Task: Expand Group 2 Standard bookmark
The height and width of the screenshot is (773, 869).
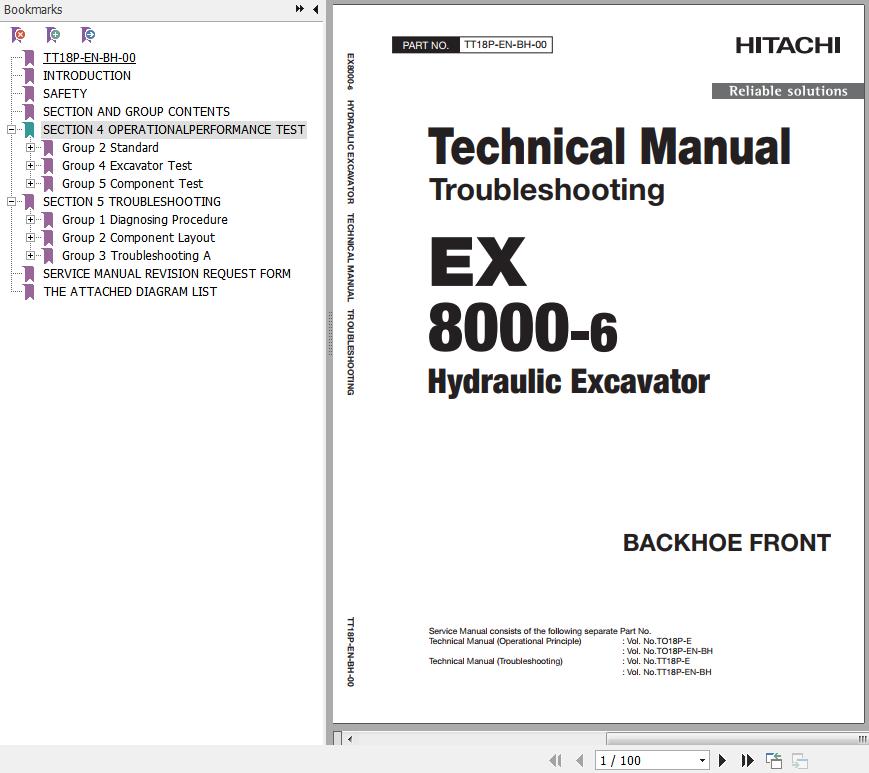Action: click(31, 148)
